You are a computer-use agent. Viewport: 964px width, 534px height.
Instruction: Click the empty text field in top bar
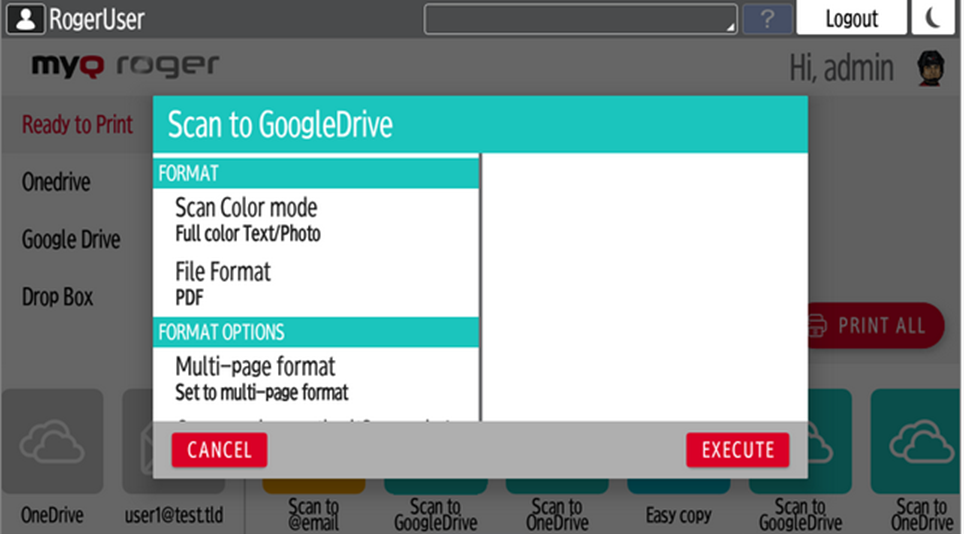[x=580, y=19]
